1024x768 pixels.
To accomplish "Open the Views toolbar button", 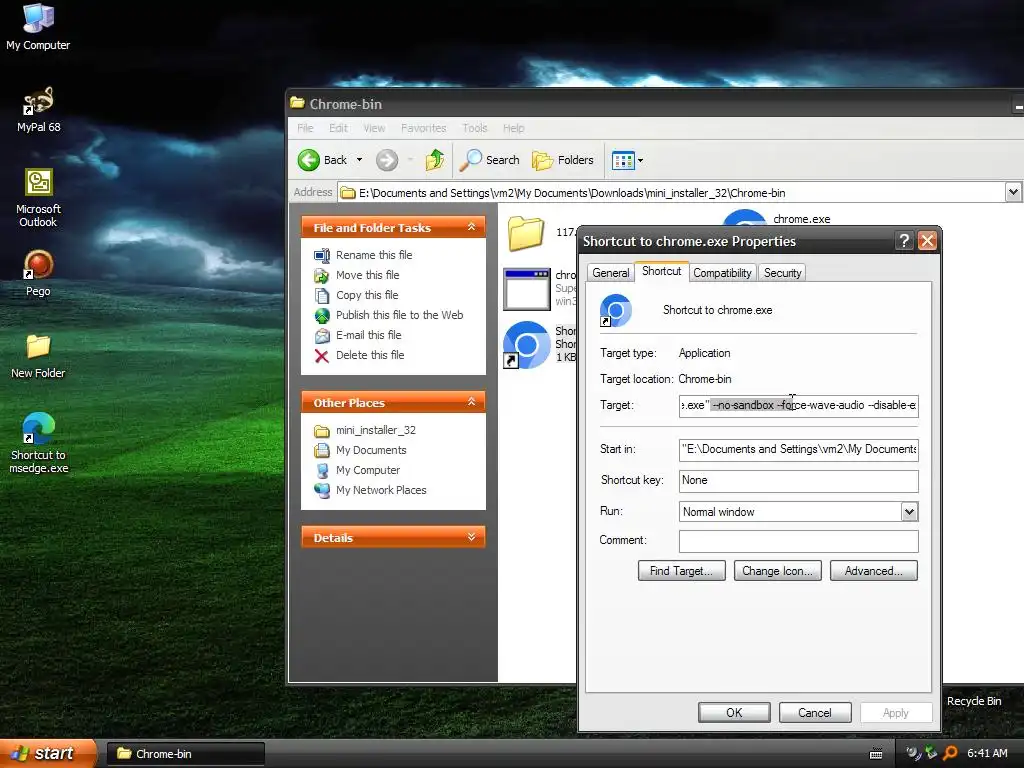I will [x=627, y=160].
